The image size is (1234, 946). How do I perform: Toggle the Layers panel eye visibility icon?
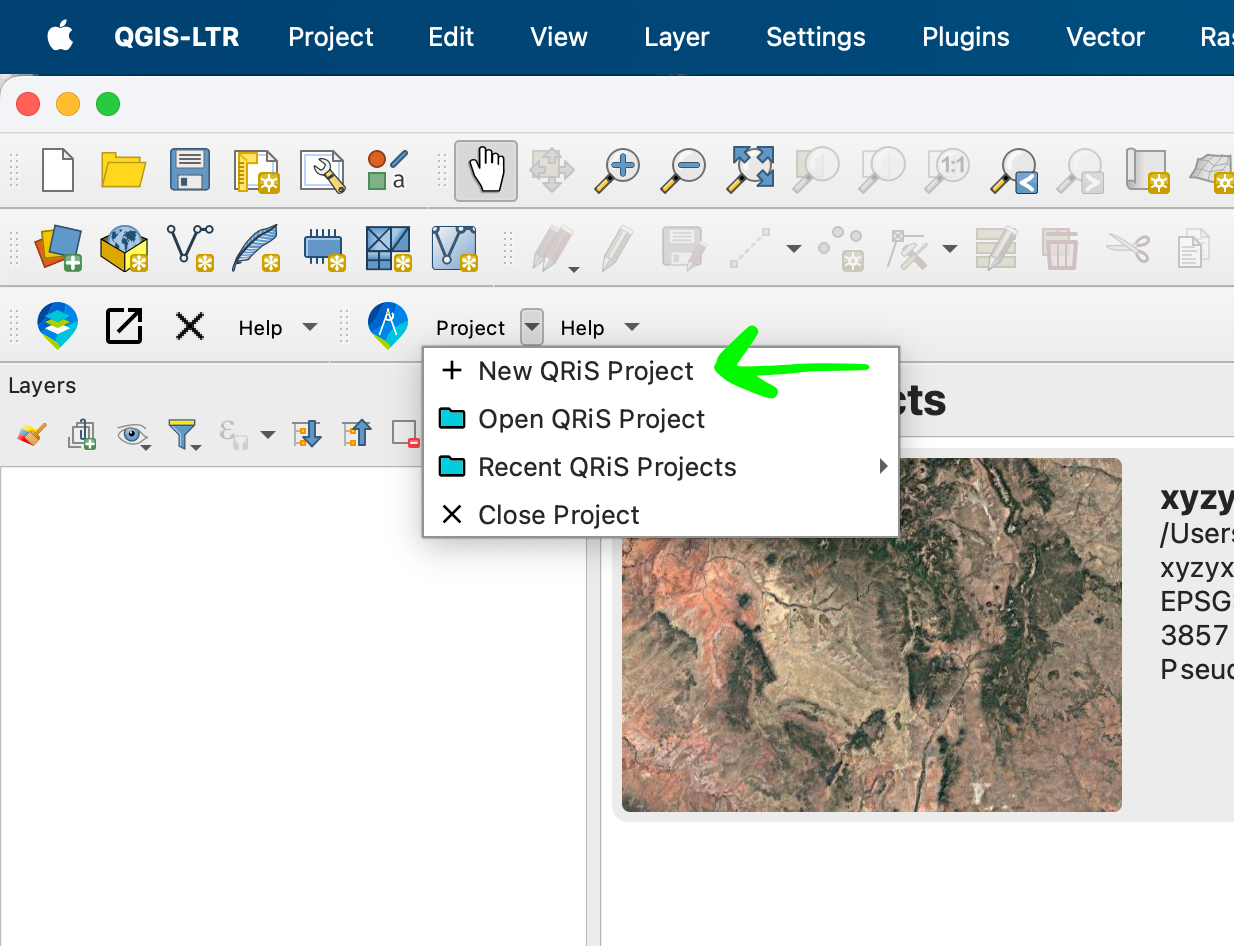[x=133, y=434]
